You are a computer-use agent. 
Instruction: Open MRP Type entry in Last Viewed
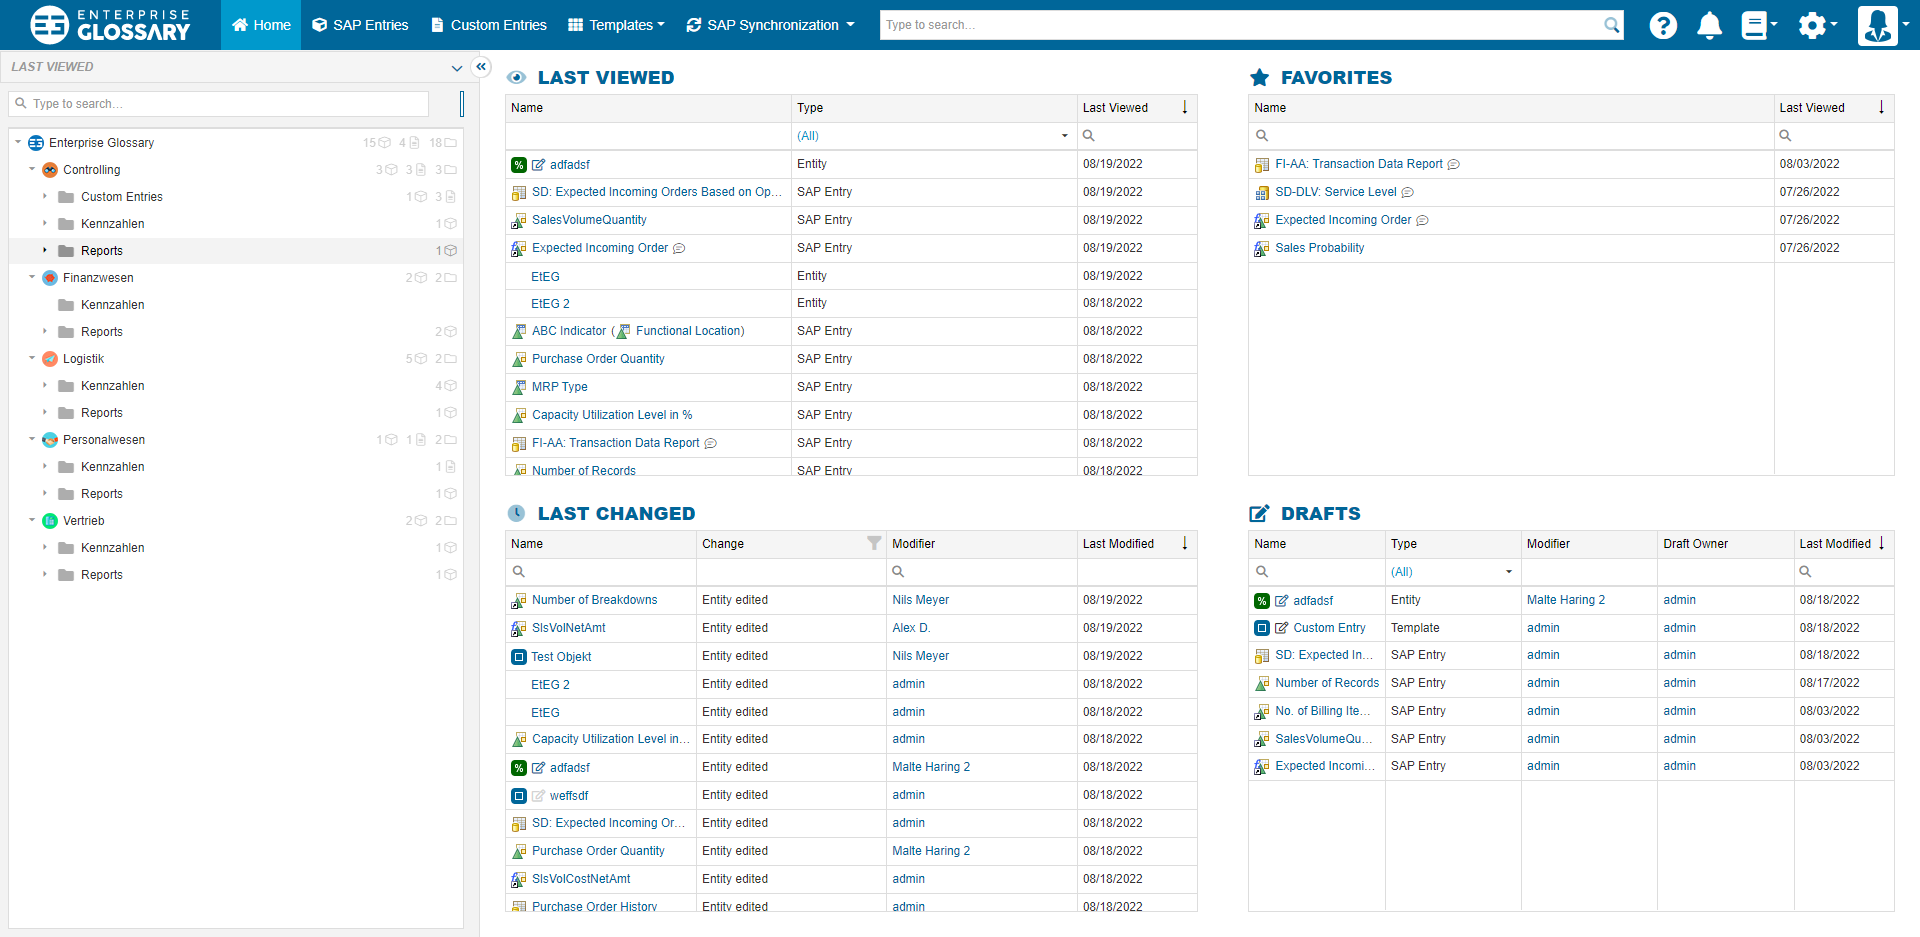coord(560,387)
